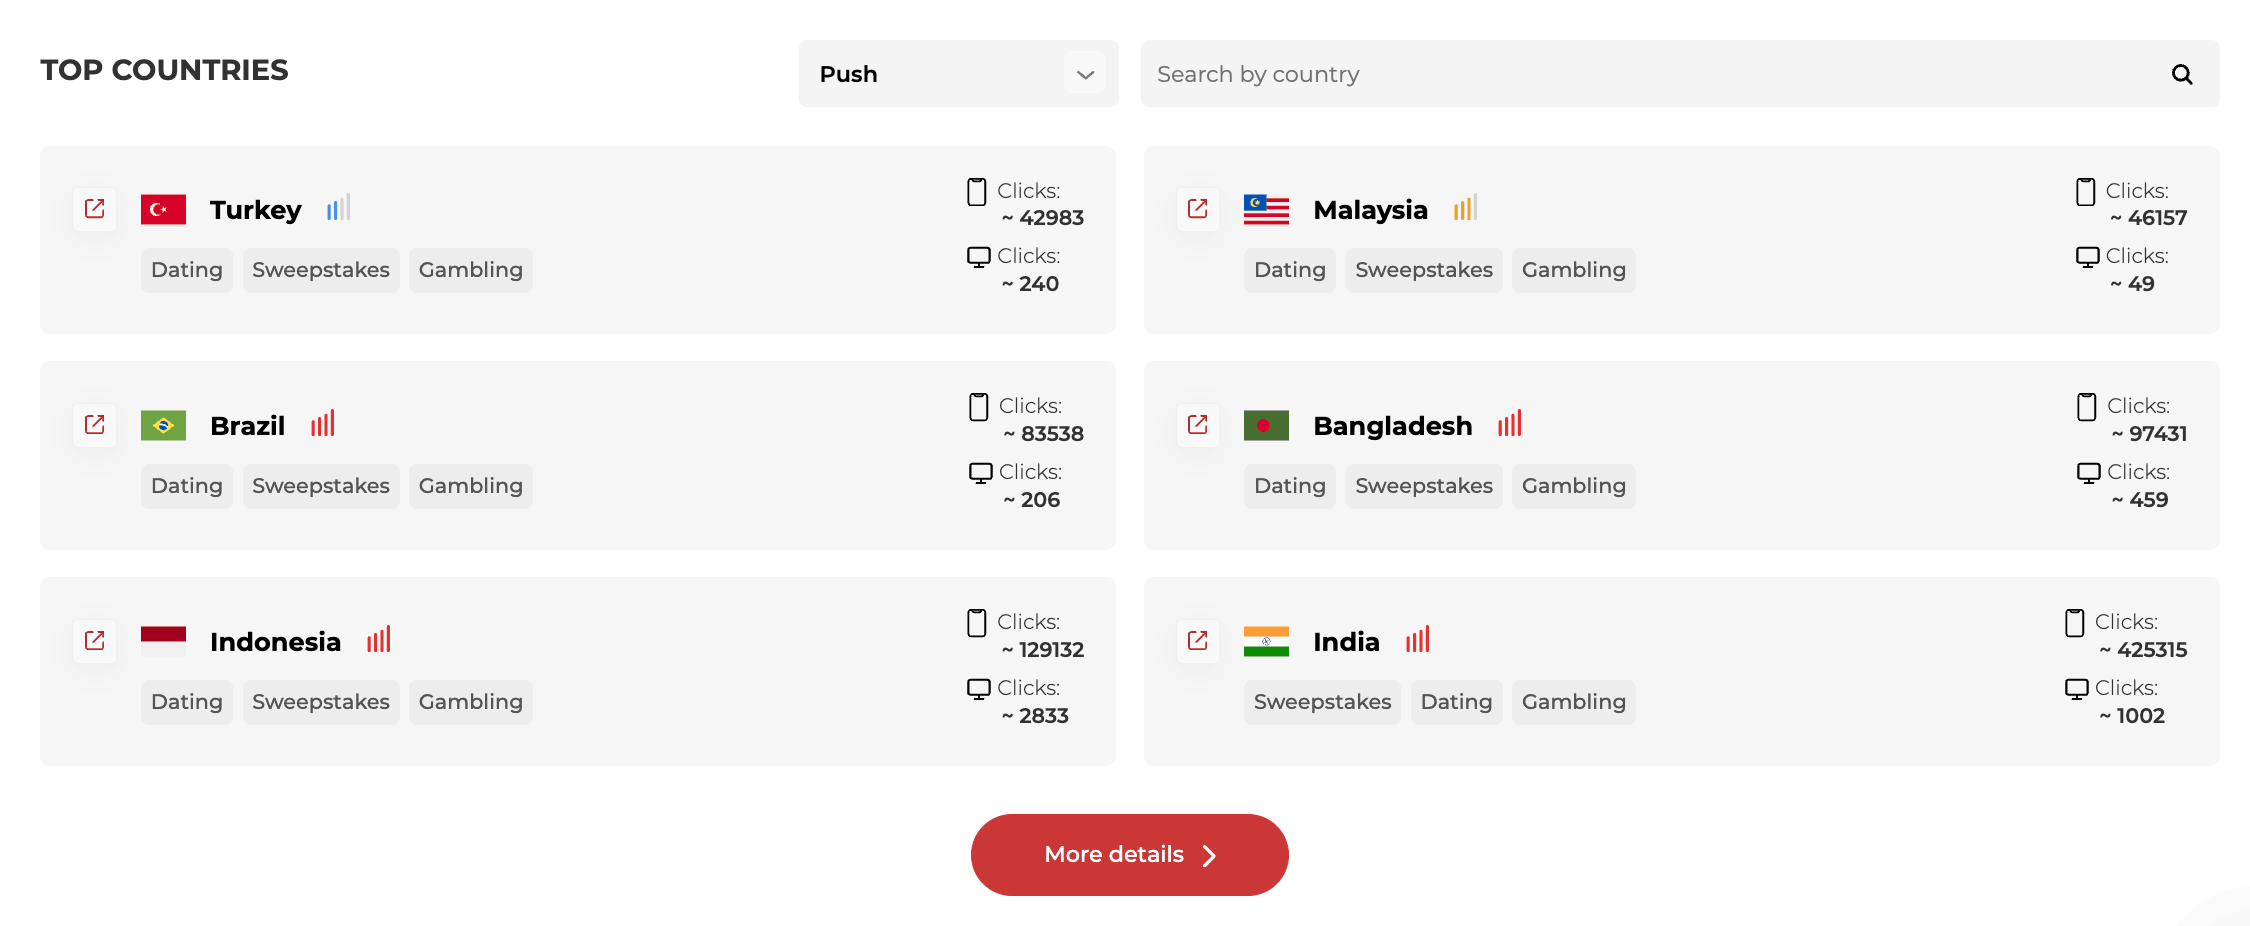Click the More details button
Screen dimensions: 2250x926
click(1129, 855)
